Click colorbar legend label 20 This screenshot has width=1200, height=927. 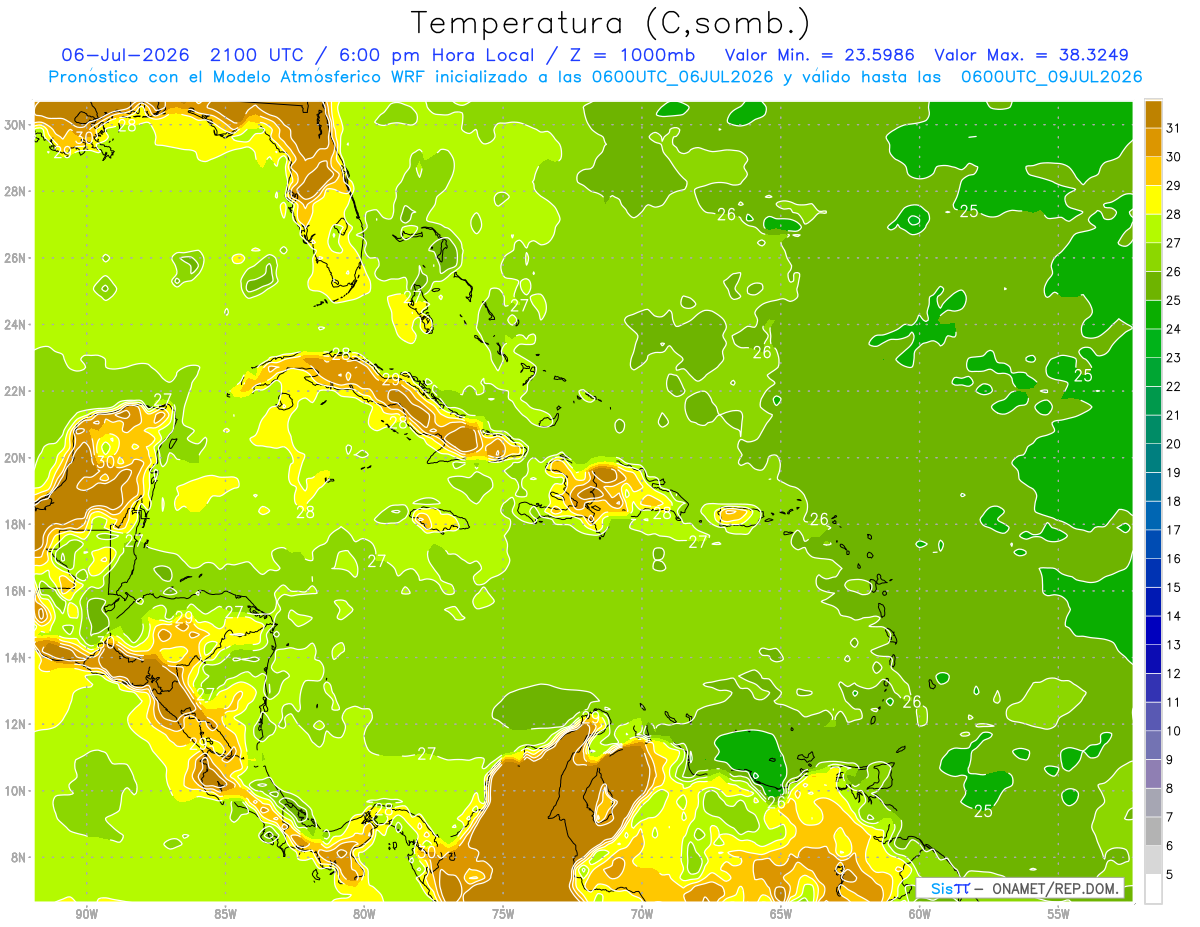point(1174,444)
